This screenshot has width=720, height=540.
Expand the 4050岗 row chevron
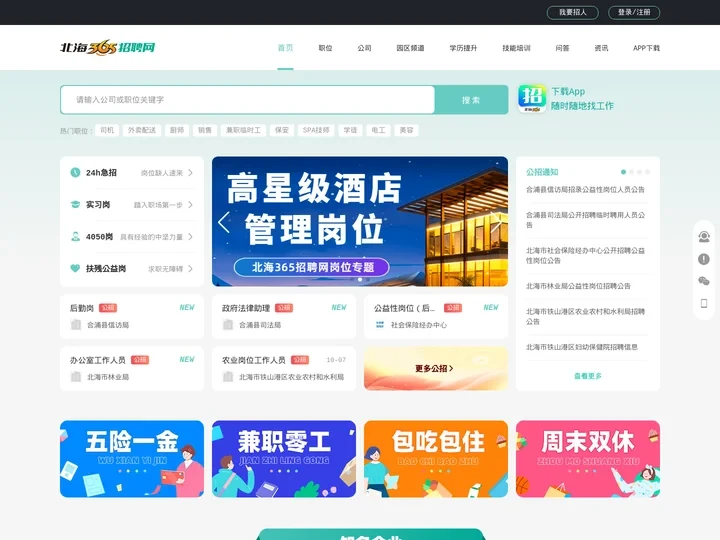[190, 237]
